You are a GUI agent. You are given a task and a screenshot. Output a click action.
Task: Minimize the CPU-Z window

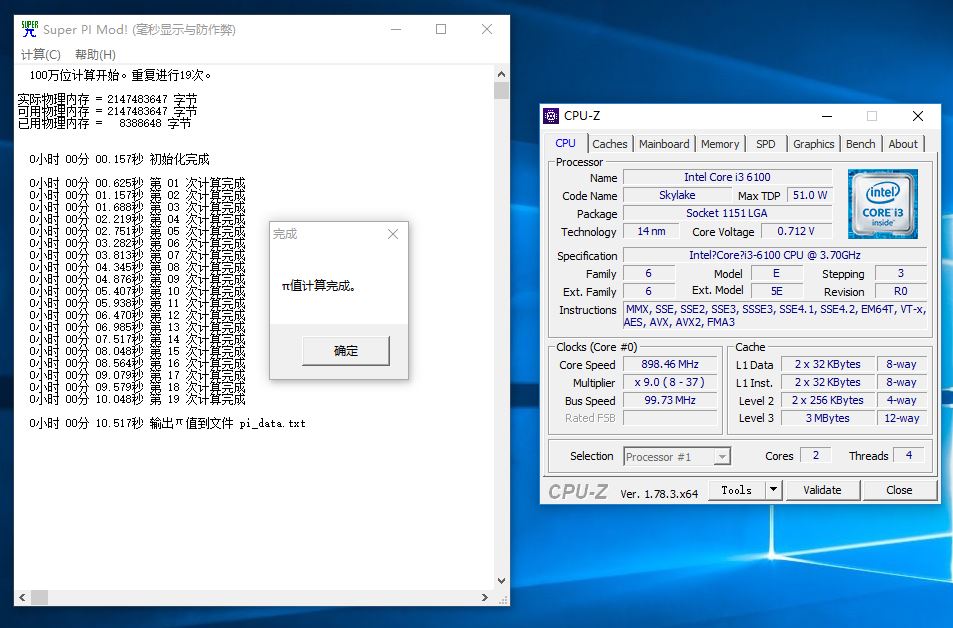(825, 116)
